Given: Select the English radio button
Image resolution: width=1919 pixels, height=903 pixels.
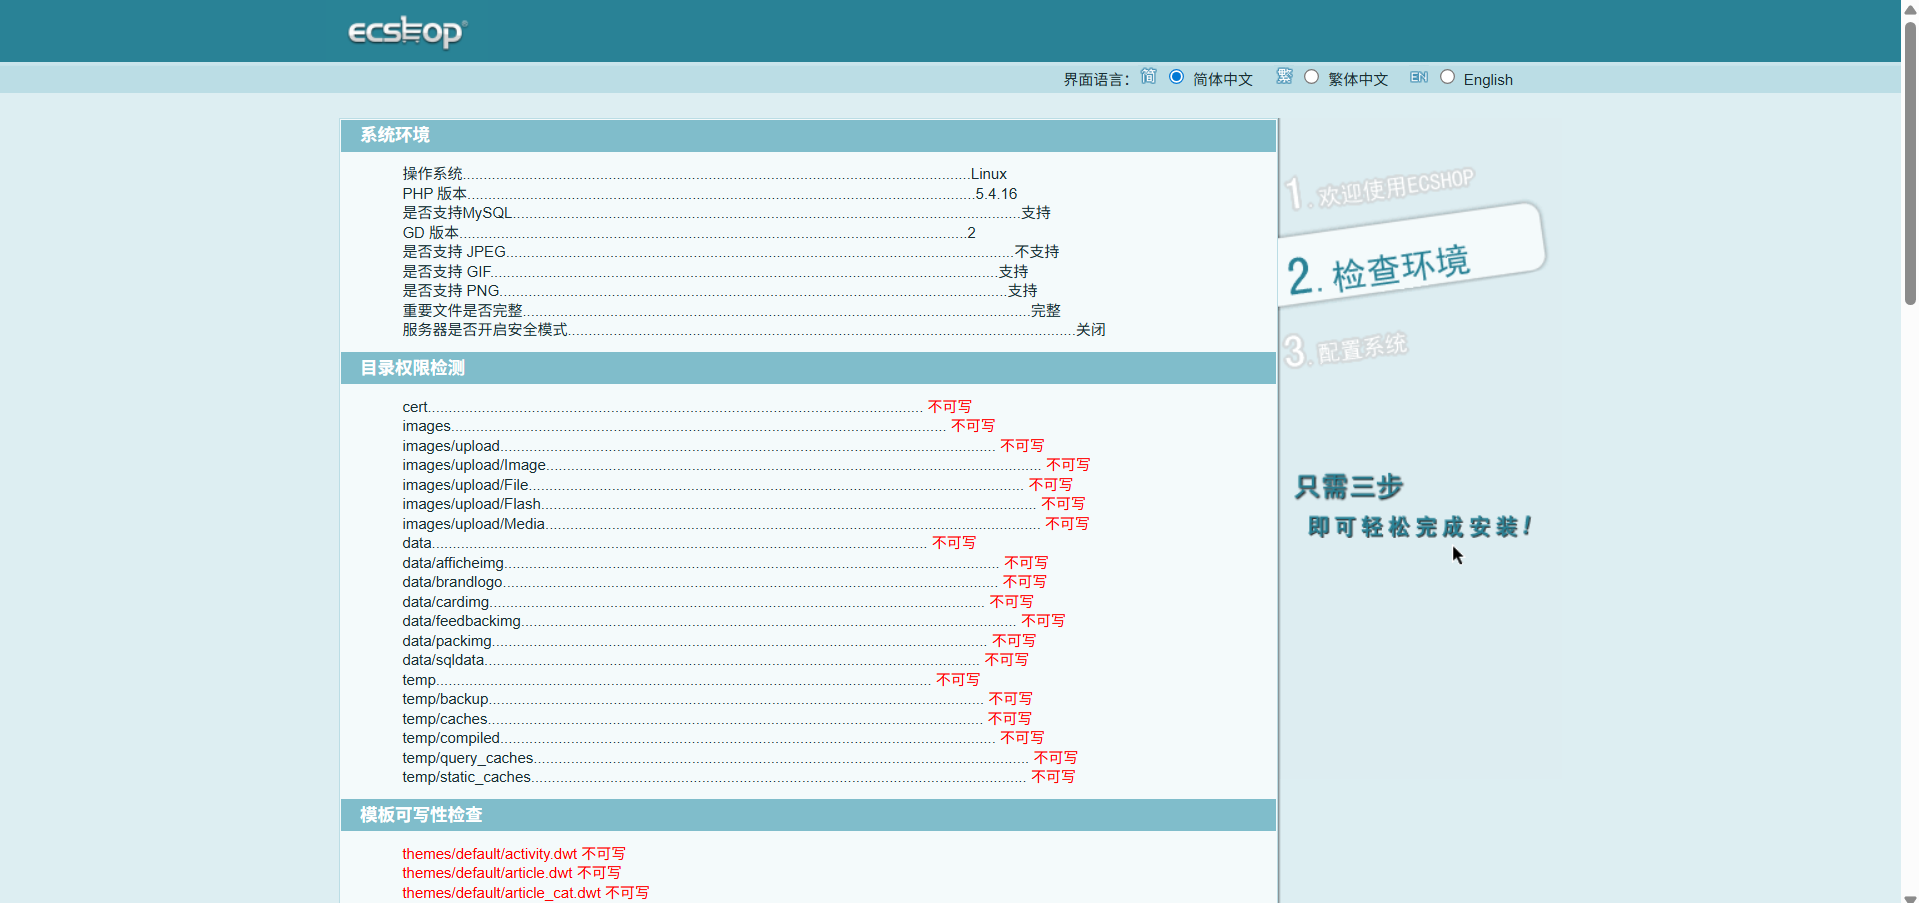Looking at the screenshot, I should 1447,77.
